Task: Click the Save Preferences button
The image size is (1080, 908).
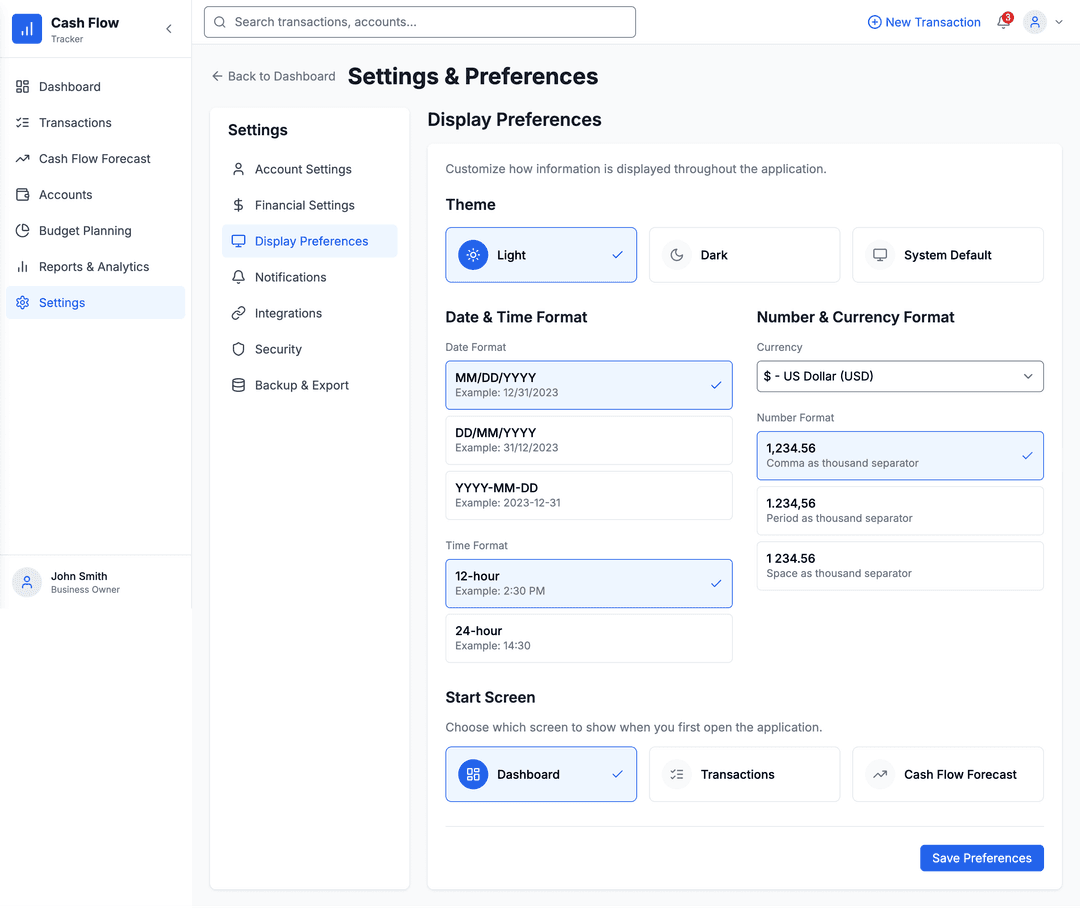Action: (x=981, y=858)
